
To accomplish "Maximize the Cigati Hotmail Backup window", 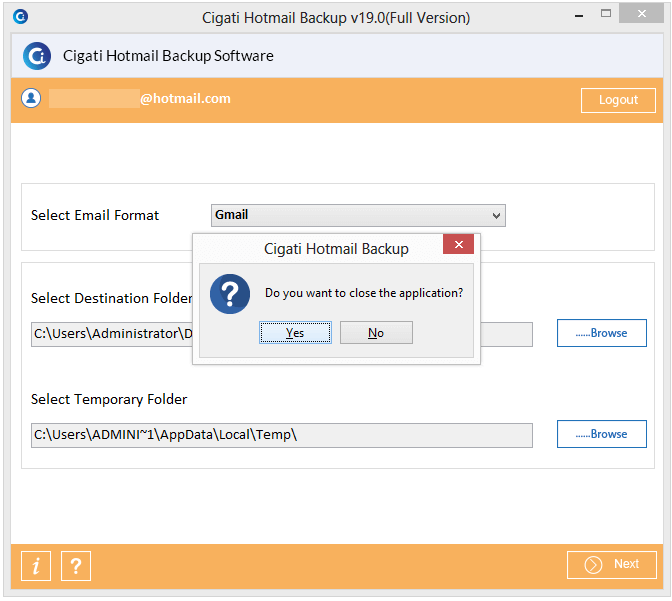I will 606,14.
